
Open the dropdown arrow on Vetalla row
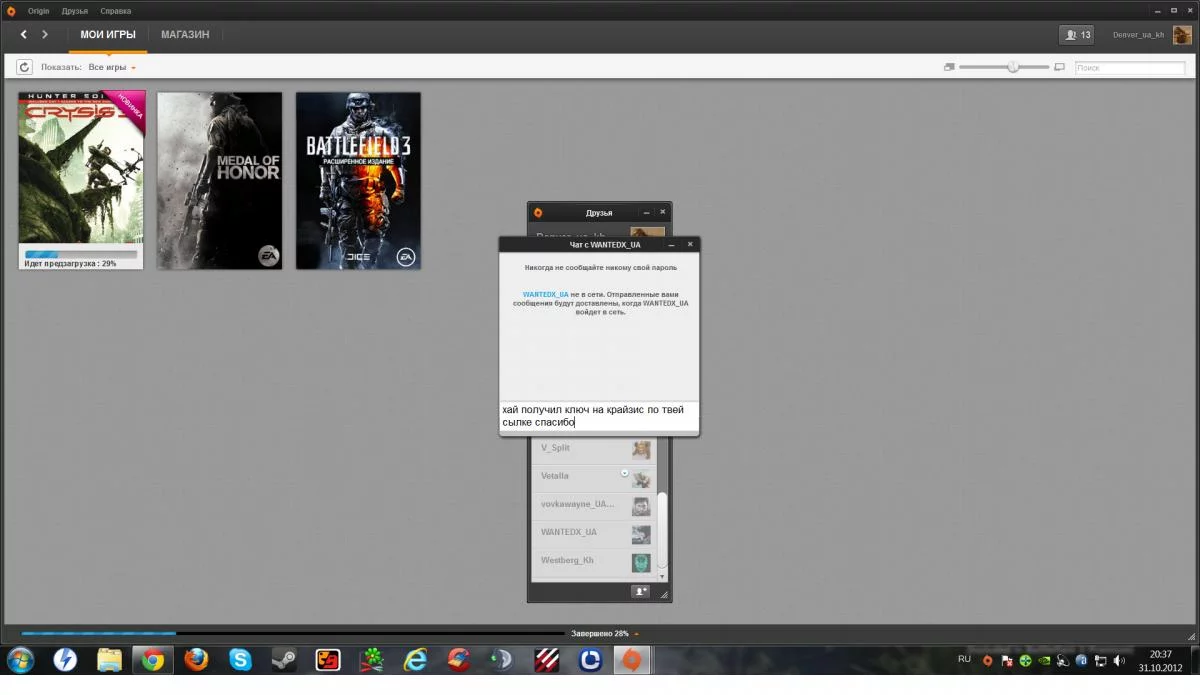tap(625, 472)
